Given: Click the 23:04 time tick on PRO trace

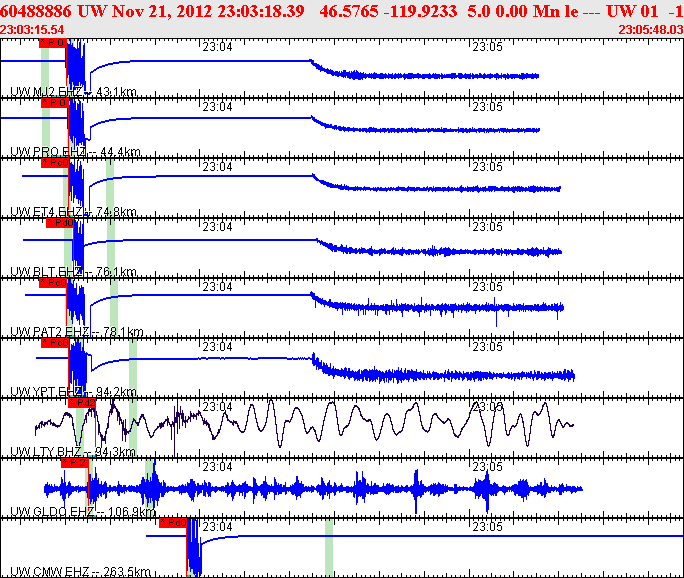Looking at the screenshot, I should point(217,107).
